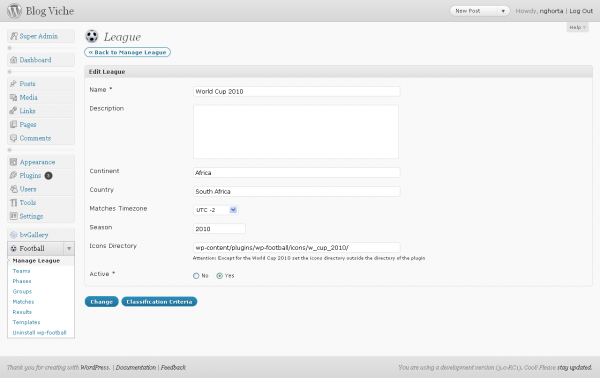Select the Active No radio button
The height and width of the screenshot is (378, 600).
pos(196,275)
